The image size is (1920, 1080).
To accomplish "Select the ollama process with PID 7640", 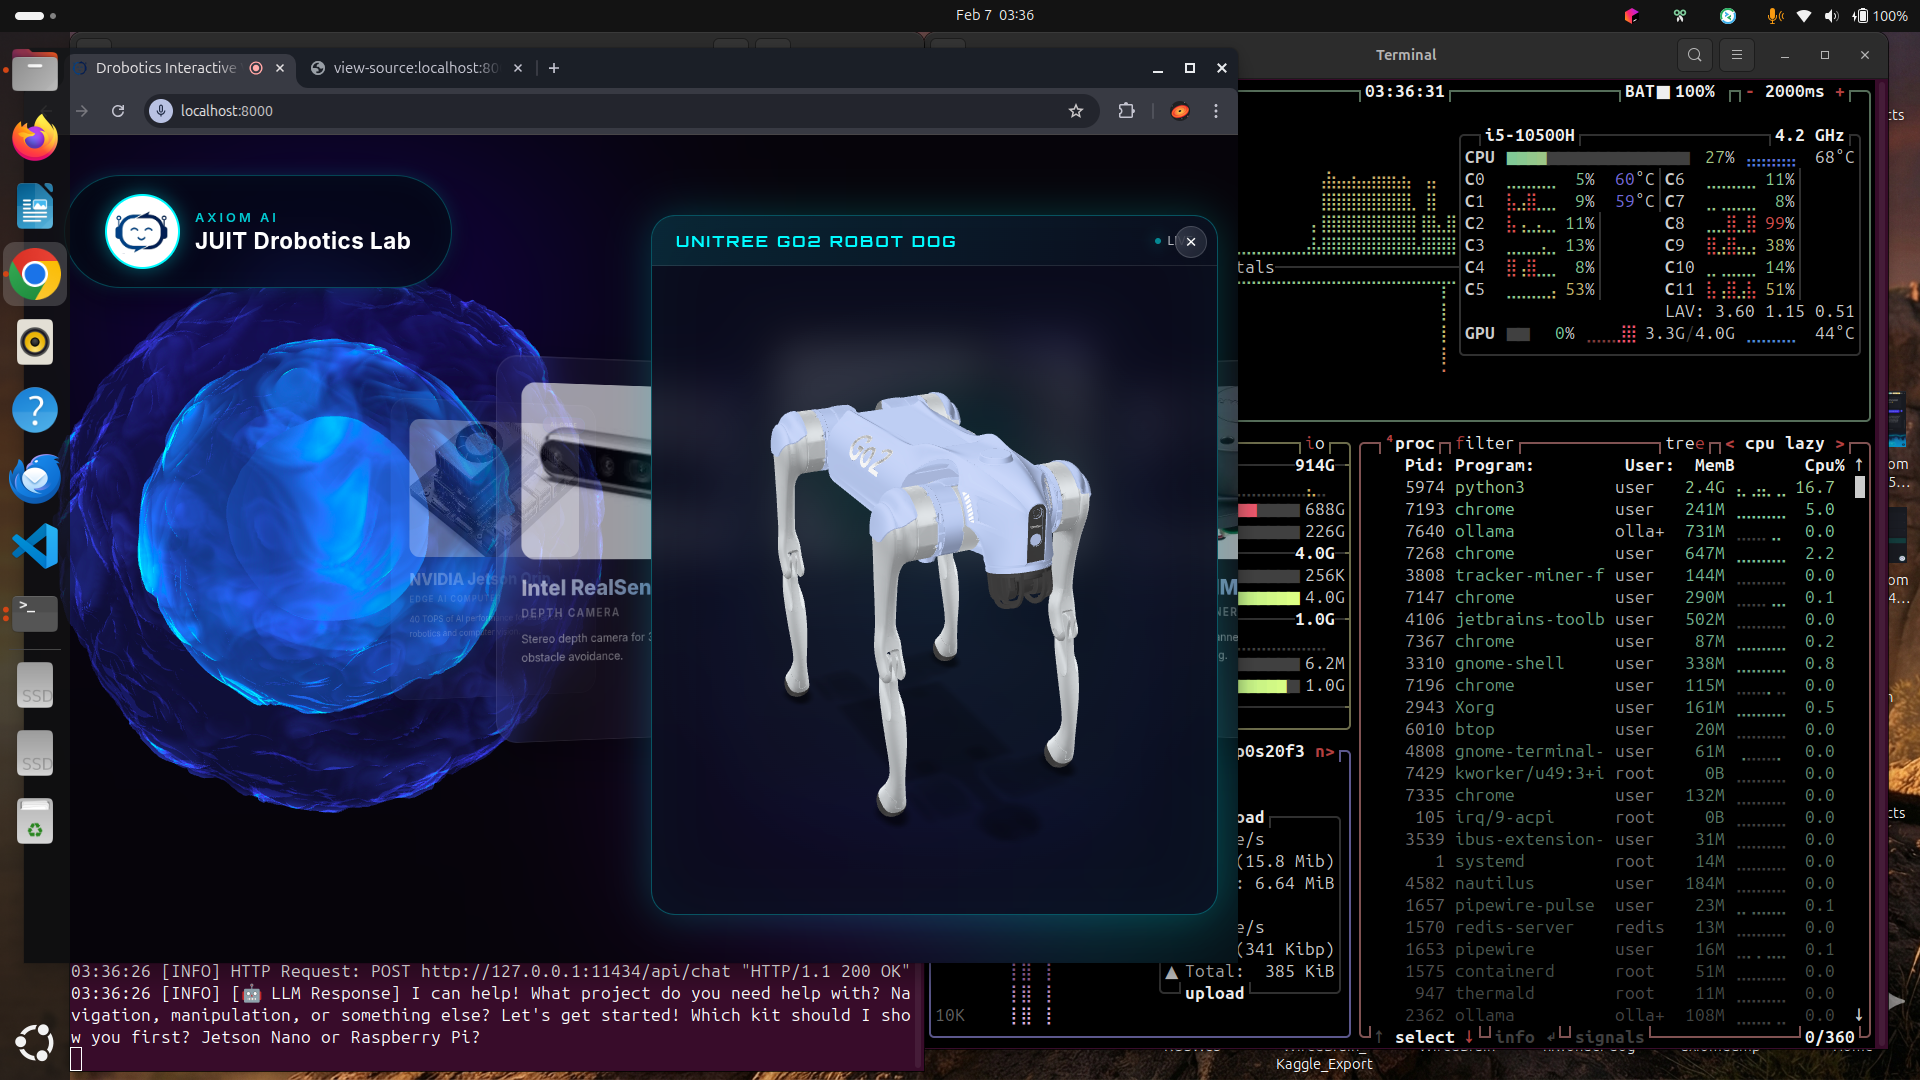I will pyautogui.click(x=1620, y=531).
